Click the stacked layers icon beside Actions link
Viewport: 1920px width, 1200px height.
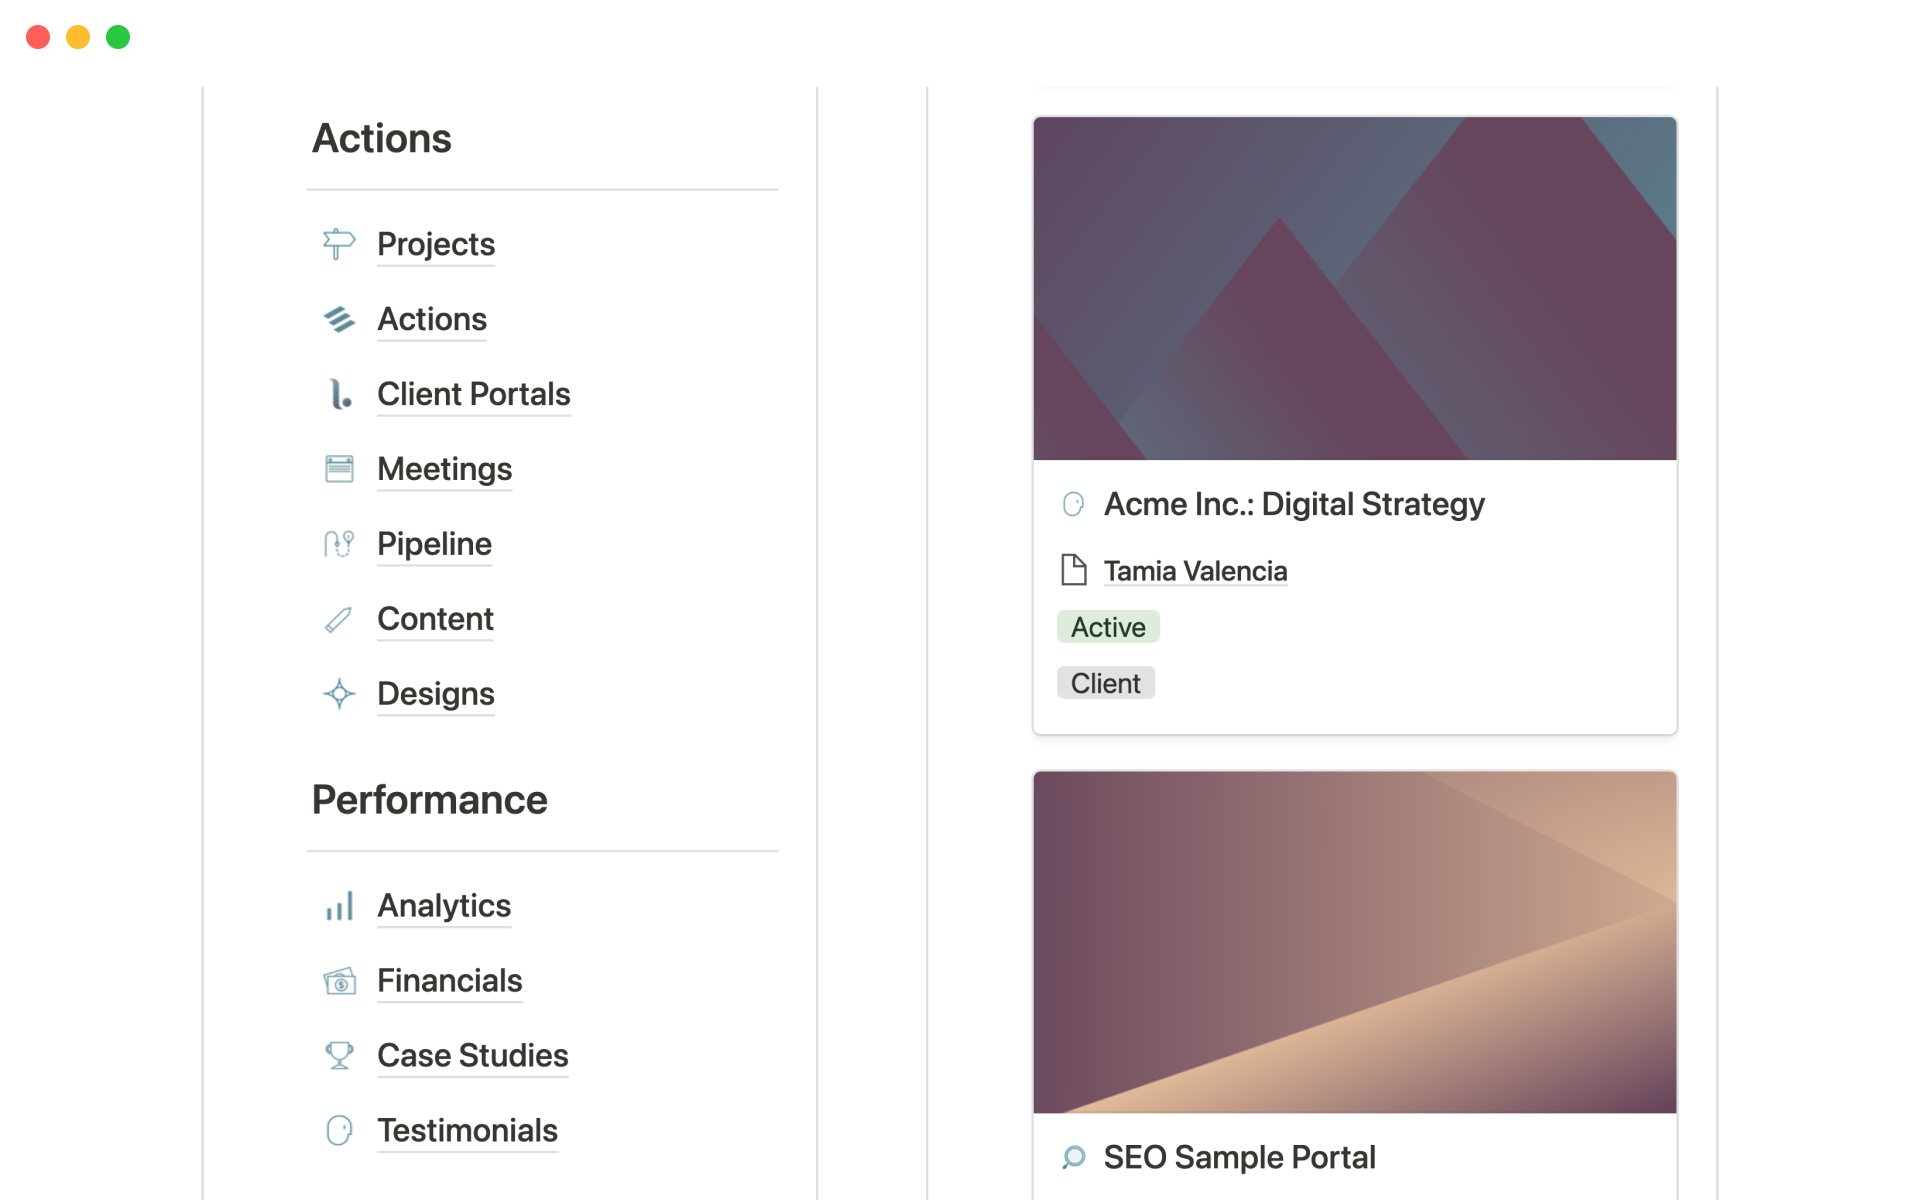339,319
